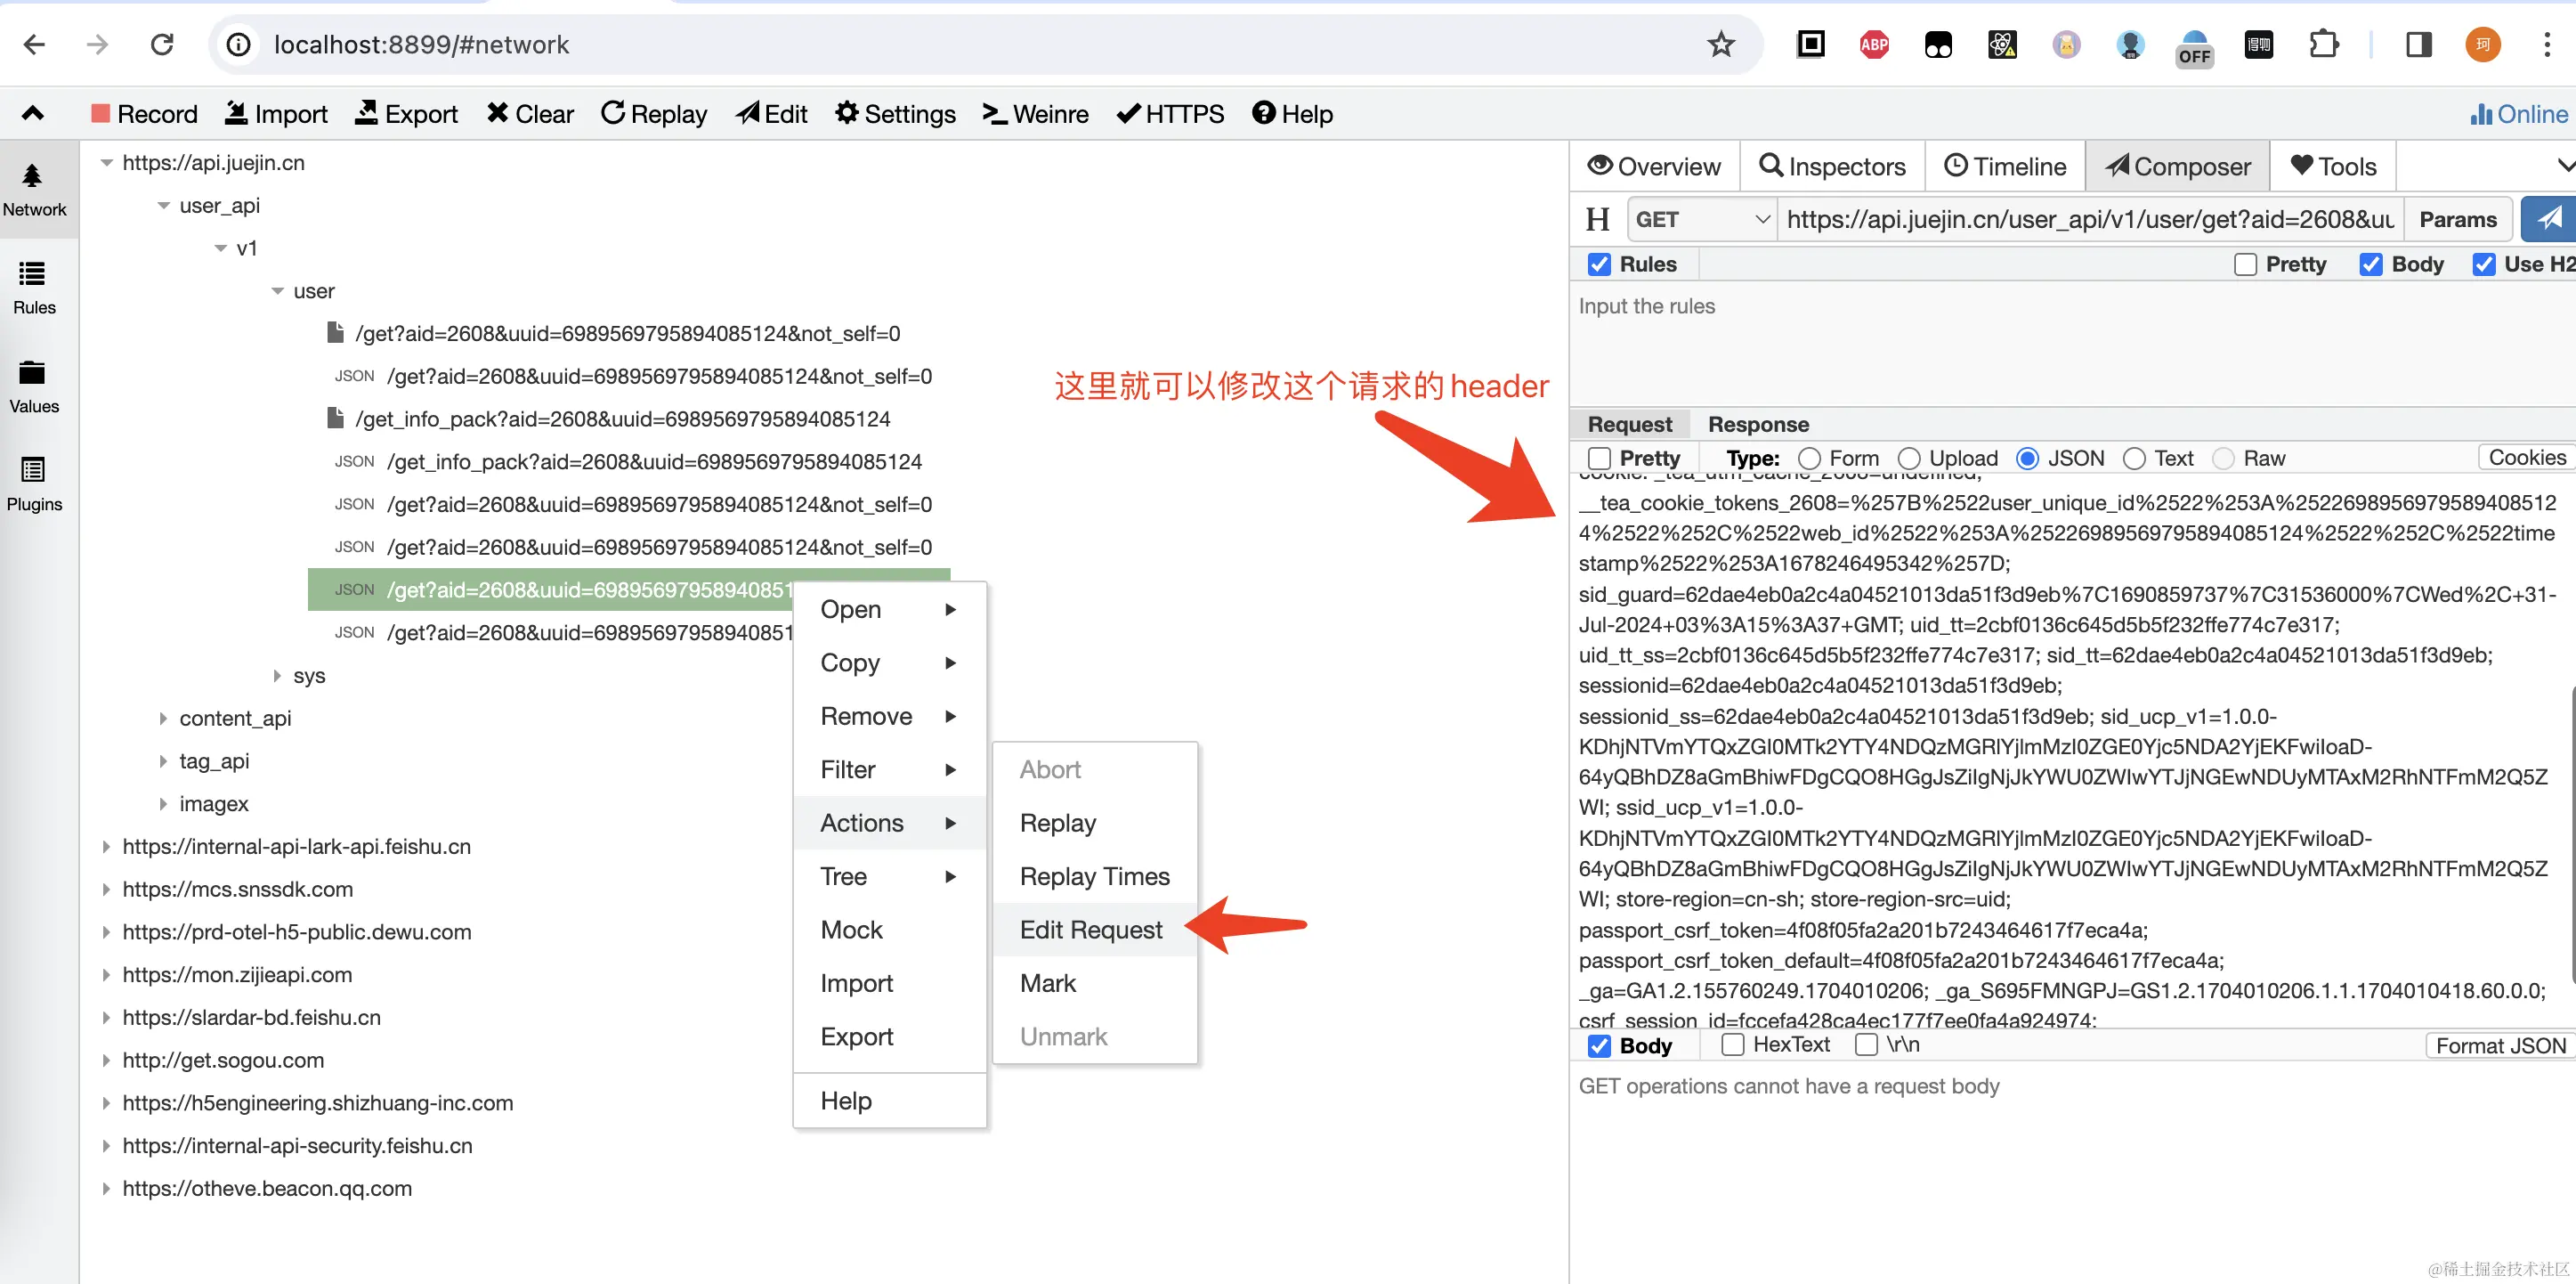The image size is (2576, 1284).
Task: Expand the content_api tree node
Action: [x=163, y=718]
